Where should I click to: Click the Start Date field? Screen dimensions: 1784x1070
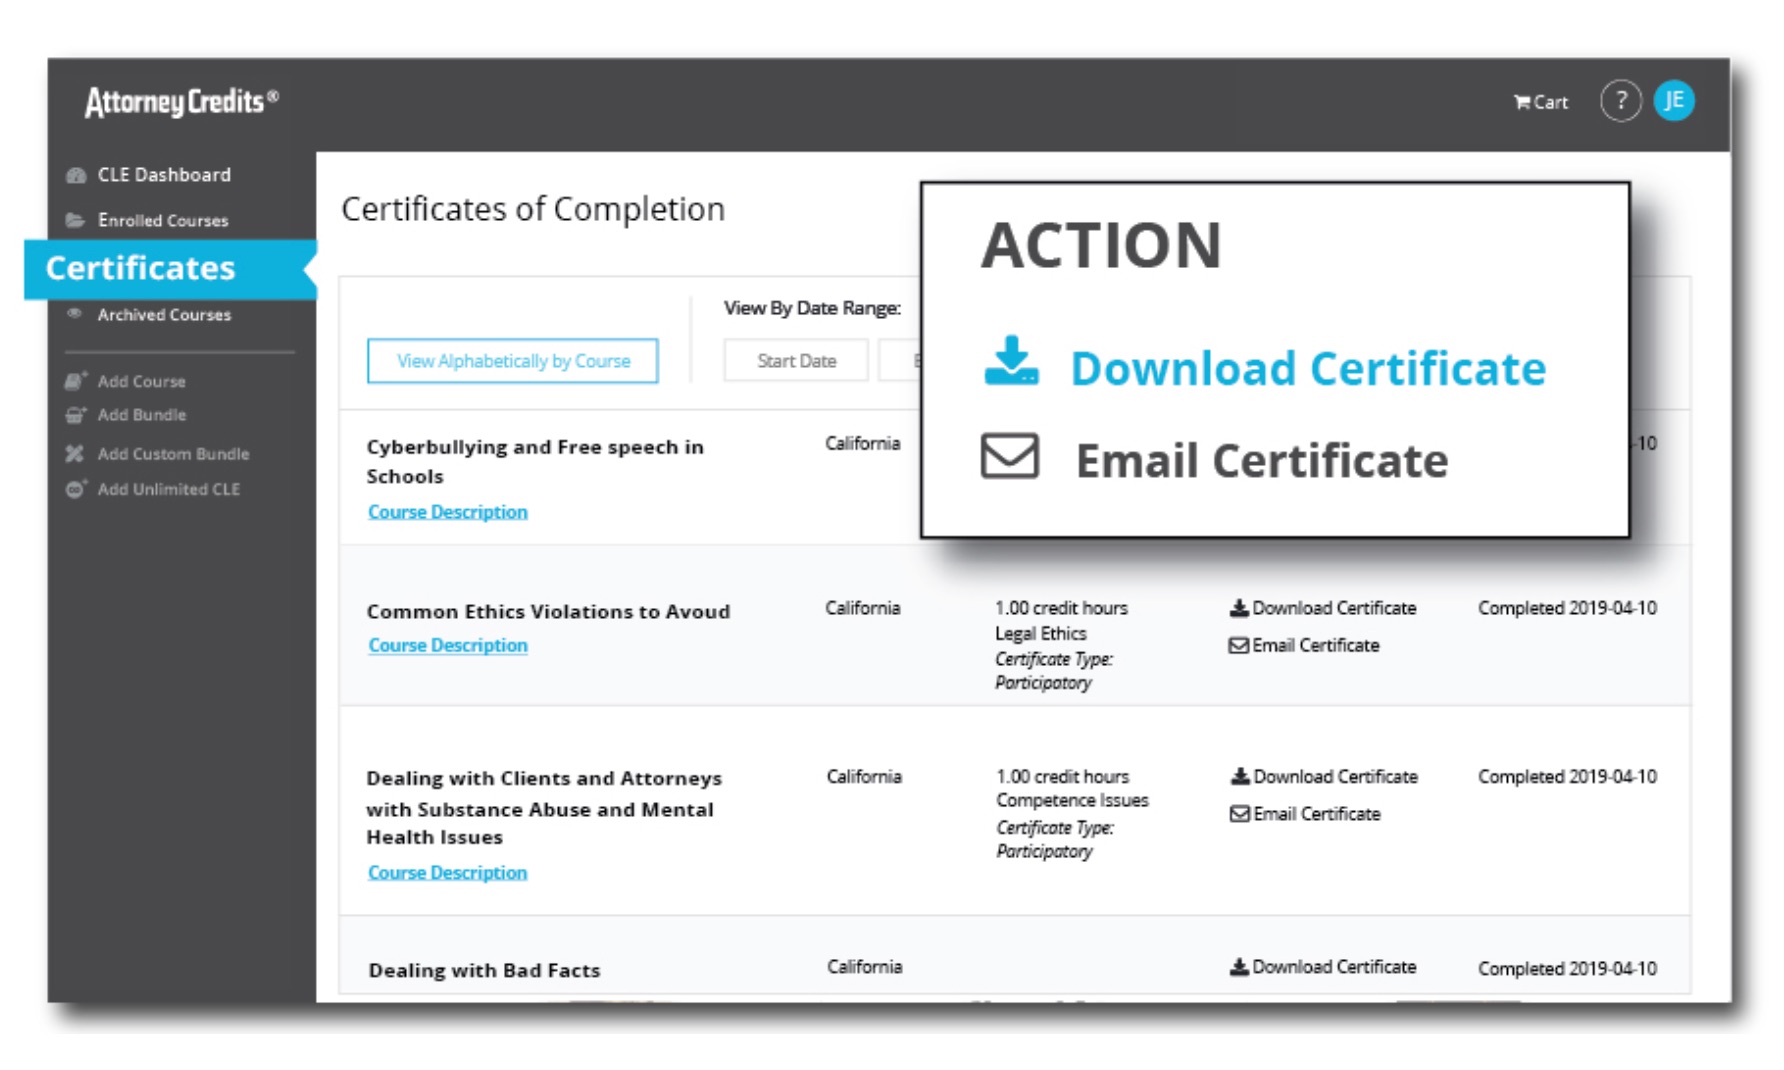(x=795, y=360)
